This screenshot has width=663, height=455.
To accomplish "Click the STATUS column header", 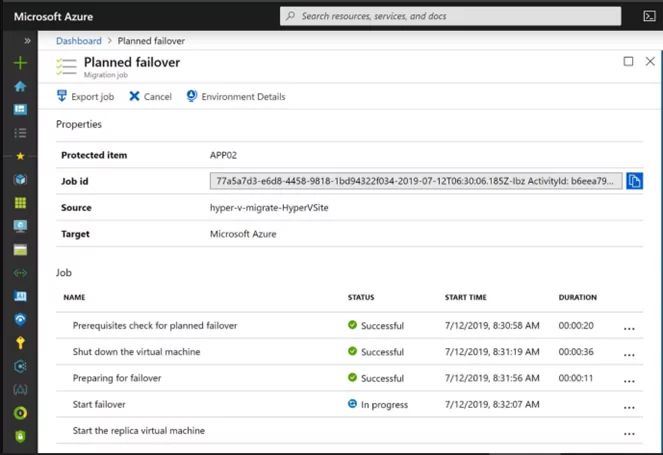I will (361, 297).
